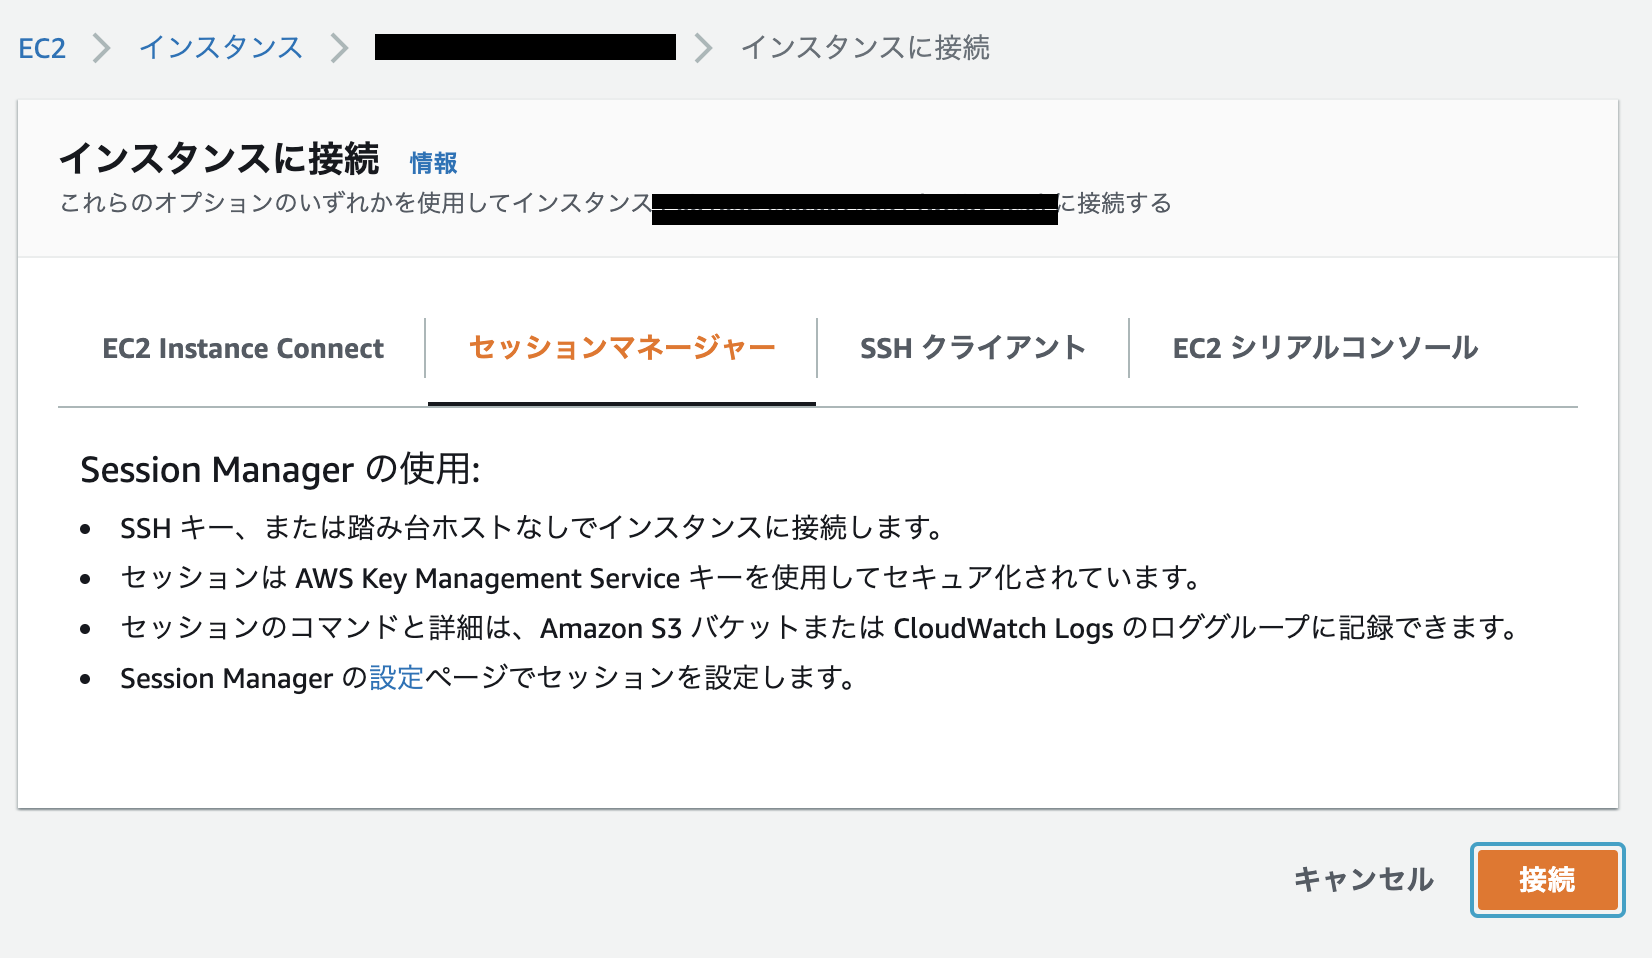This screenshot has width=1652, height=958.
Task: Select the redacted instance name in breadcrumb
Action: click(524, 47)
